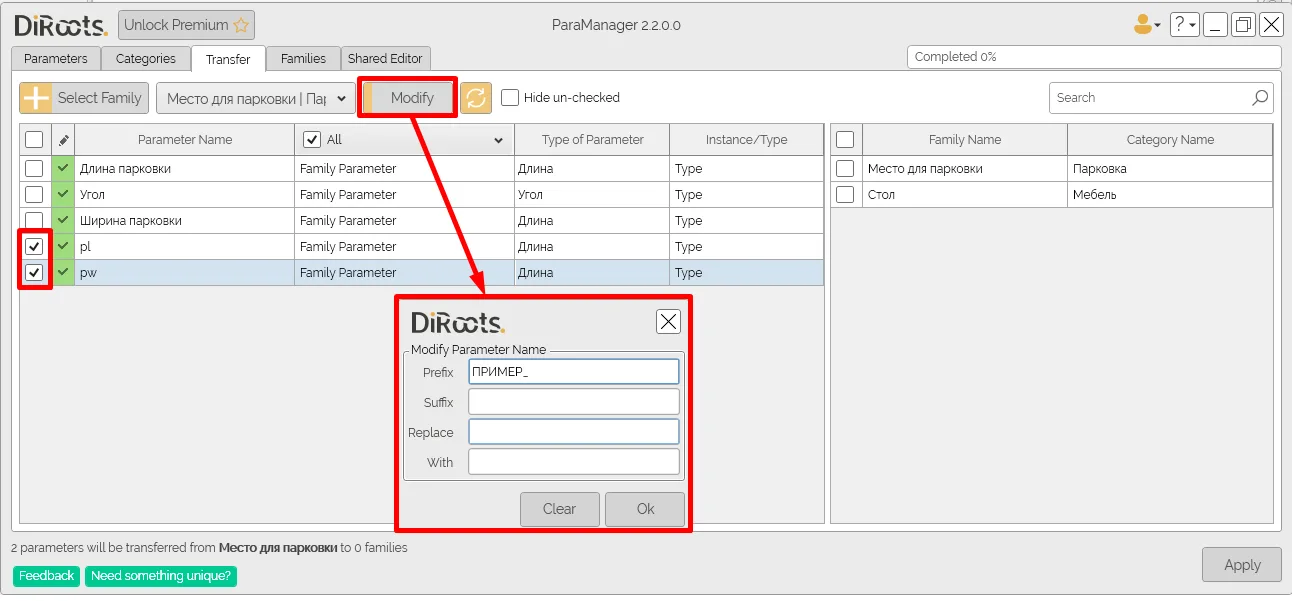This screenshot has height=601, width=1293.
Task: Open the Shared Editor tab
Action: 387,59
